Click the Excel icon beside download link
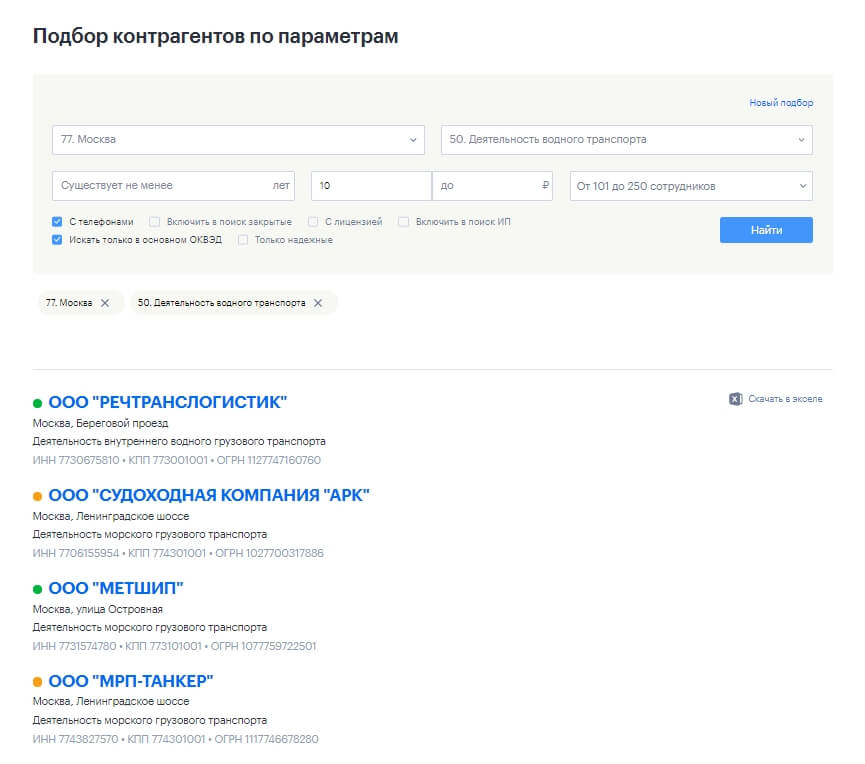This screenshot has width=865, height=764. 735,399
